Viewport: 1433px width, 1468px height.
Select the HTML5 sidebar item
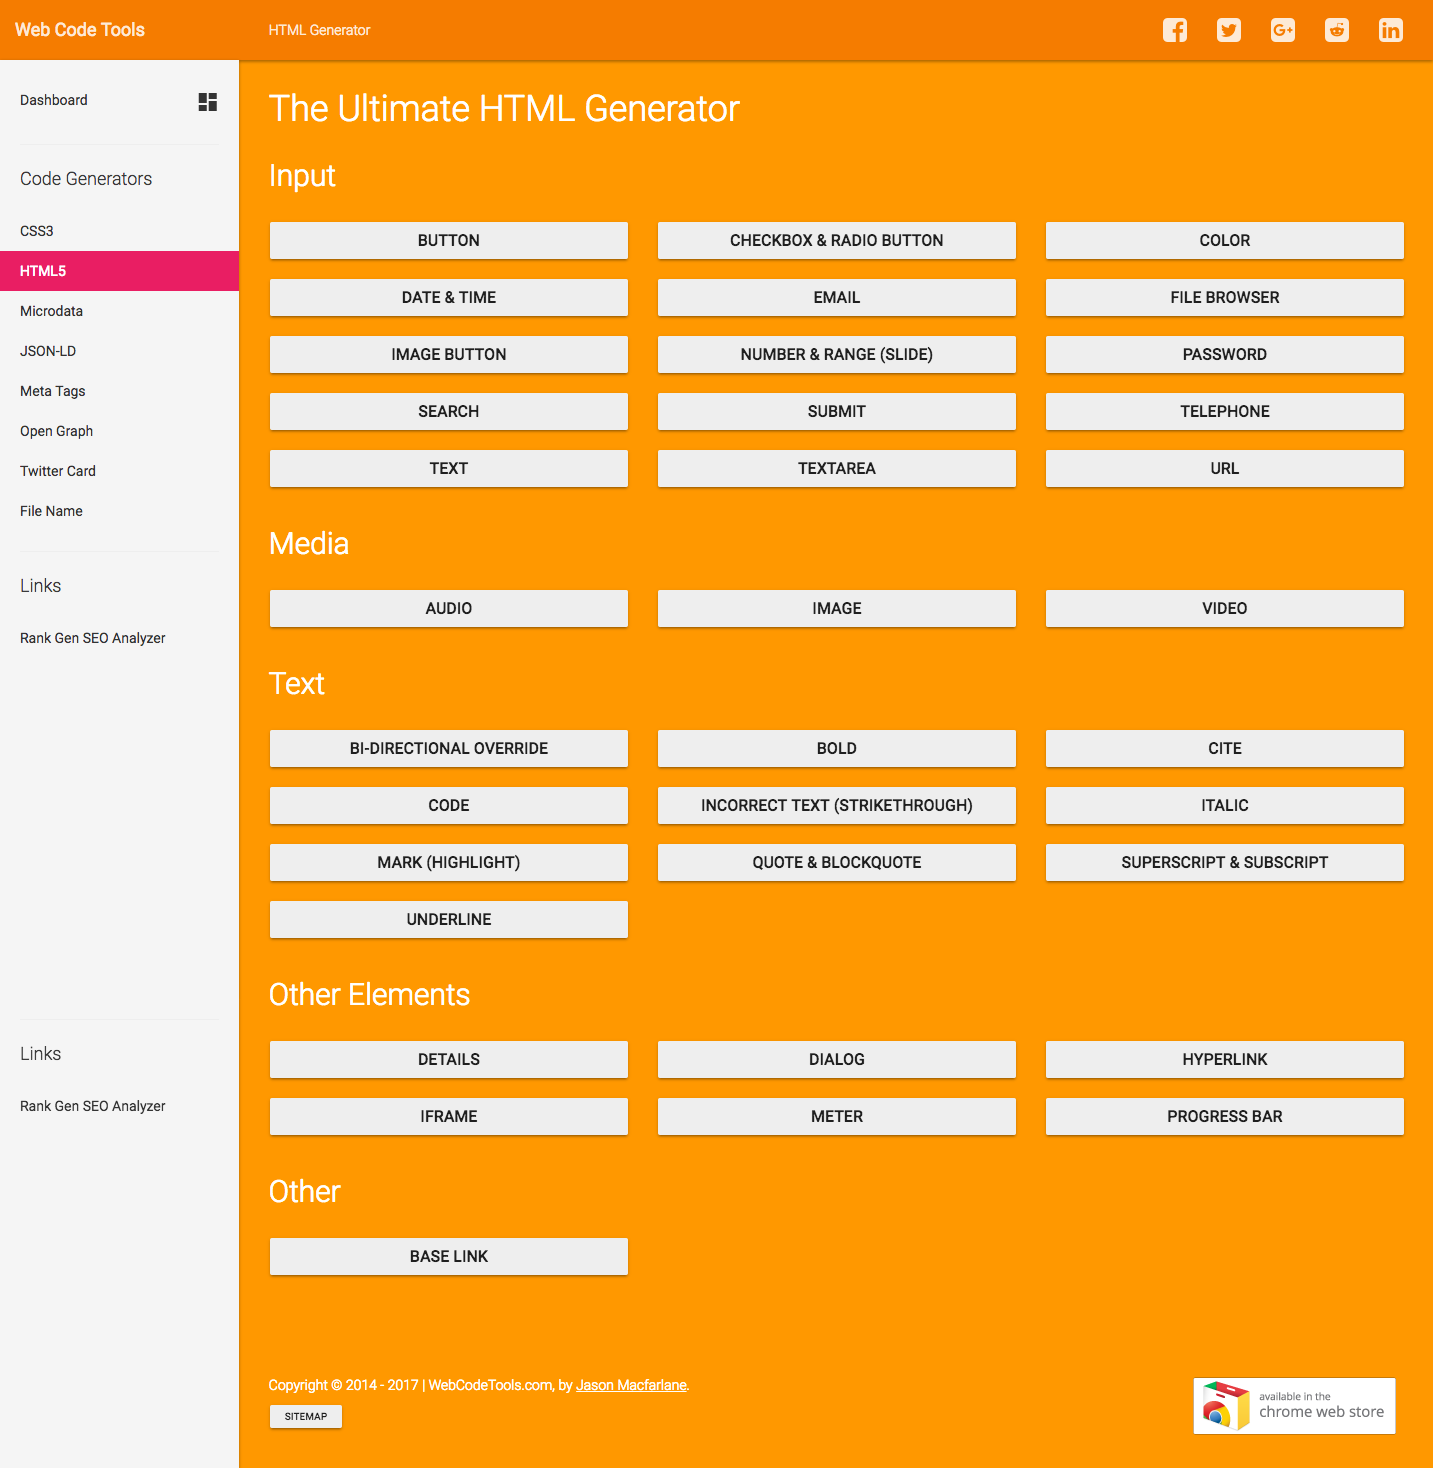pyautogui.click(x=119, y=271)
